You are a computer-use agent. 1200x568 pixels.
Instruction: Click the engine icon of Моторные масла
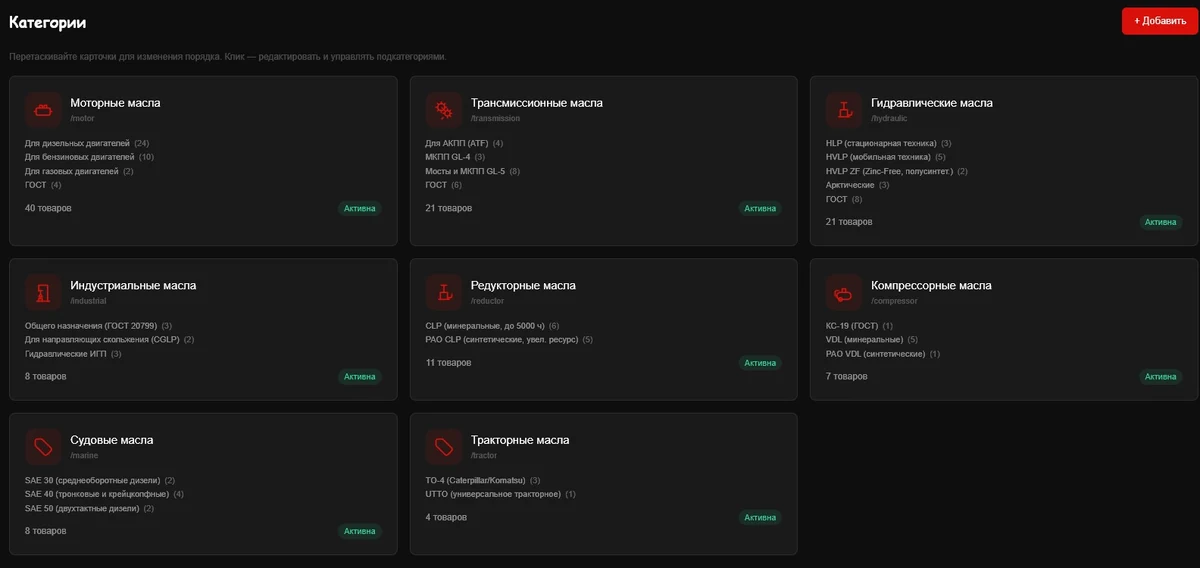[x=43, y=109]
